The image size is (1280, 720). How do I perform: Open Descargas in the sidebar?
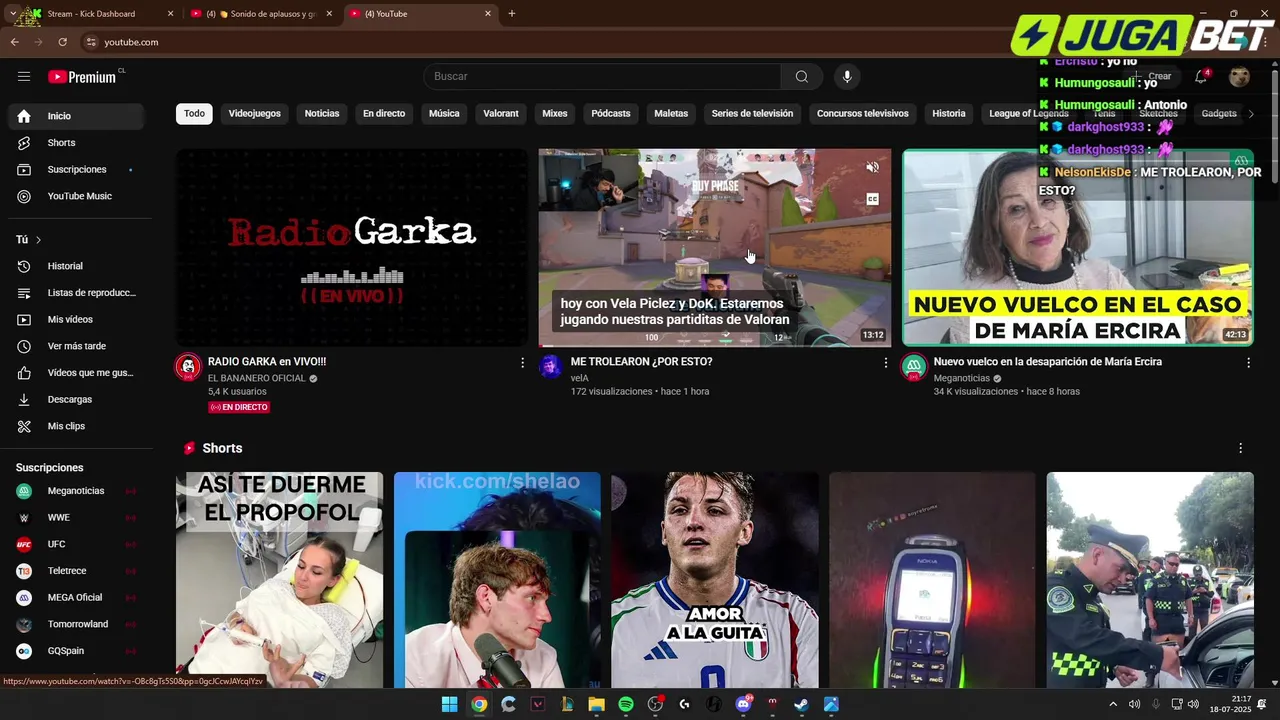coord(76,399)
